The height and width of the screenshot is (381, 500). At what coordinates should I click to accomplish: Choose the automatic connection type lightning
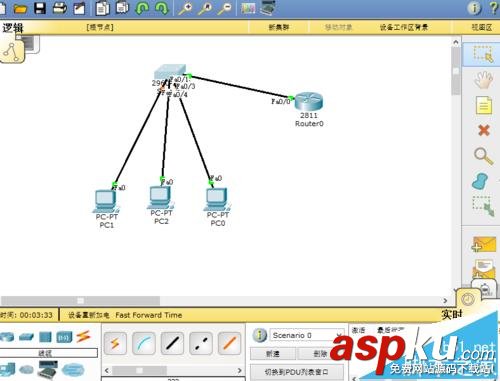tap(115, 343)
